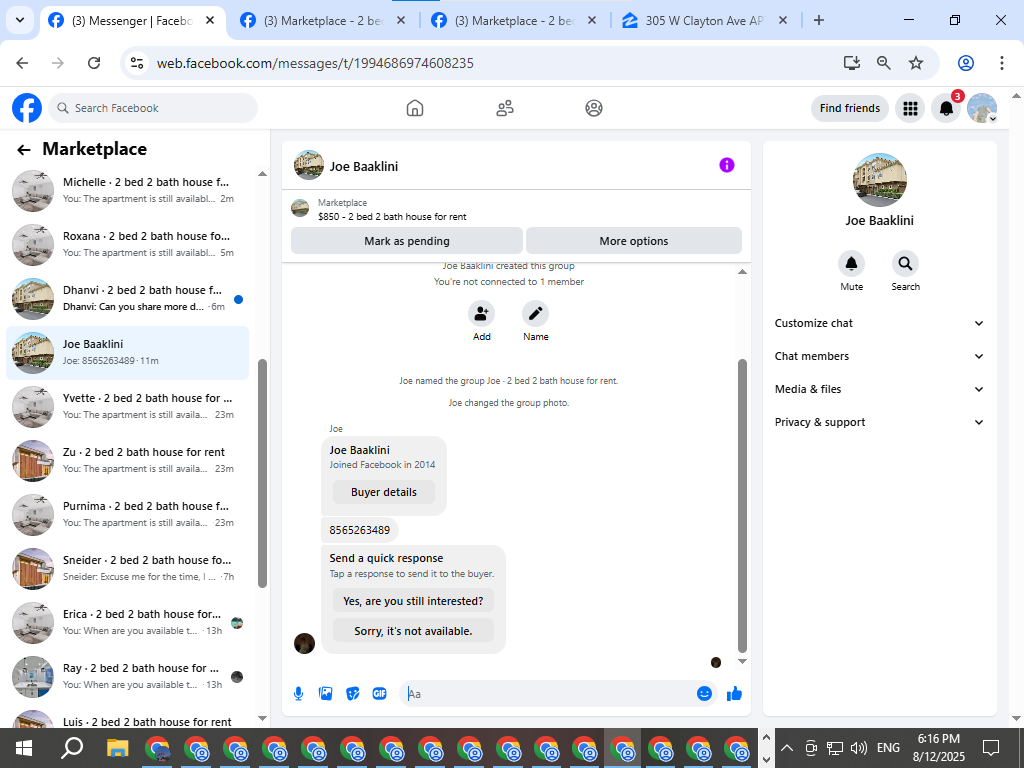Open Ray's marketplace conversation

click(x=127, y=677)
